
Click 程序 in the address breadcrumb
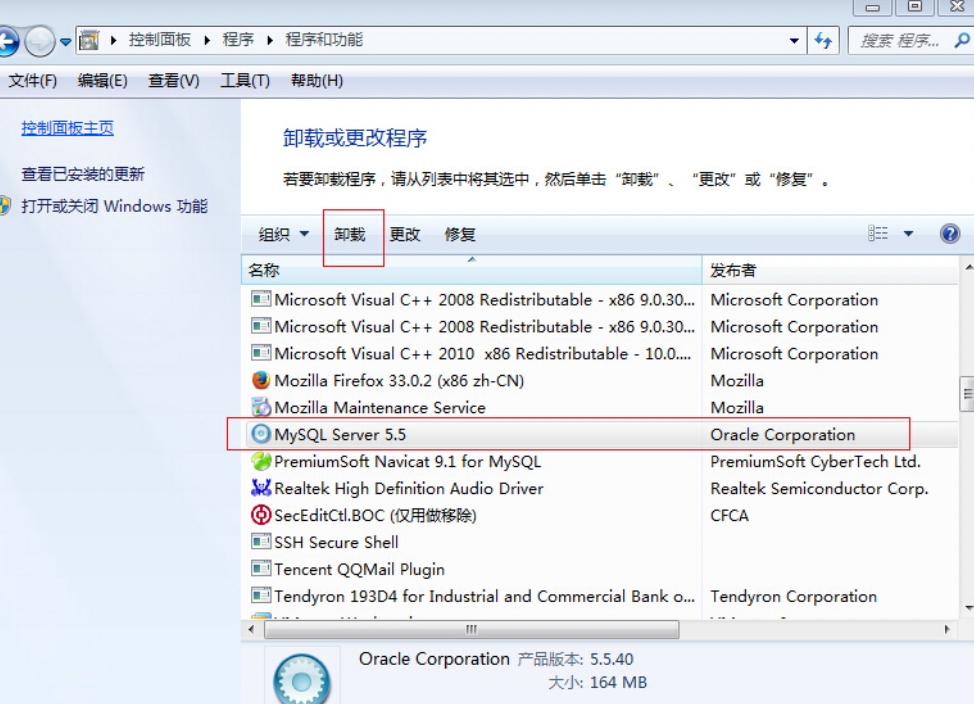coord(238,40)
